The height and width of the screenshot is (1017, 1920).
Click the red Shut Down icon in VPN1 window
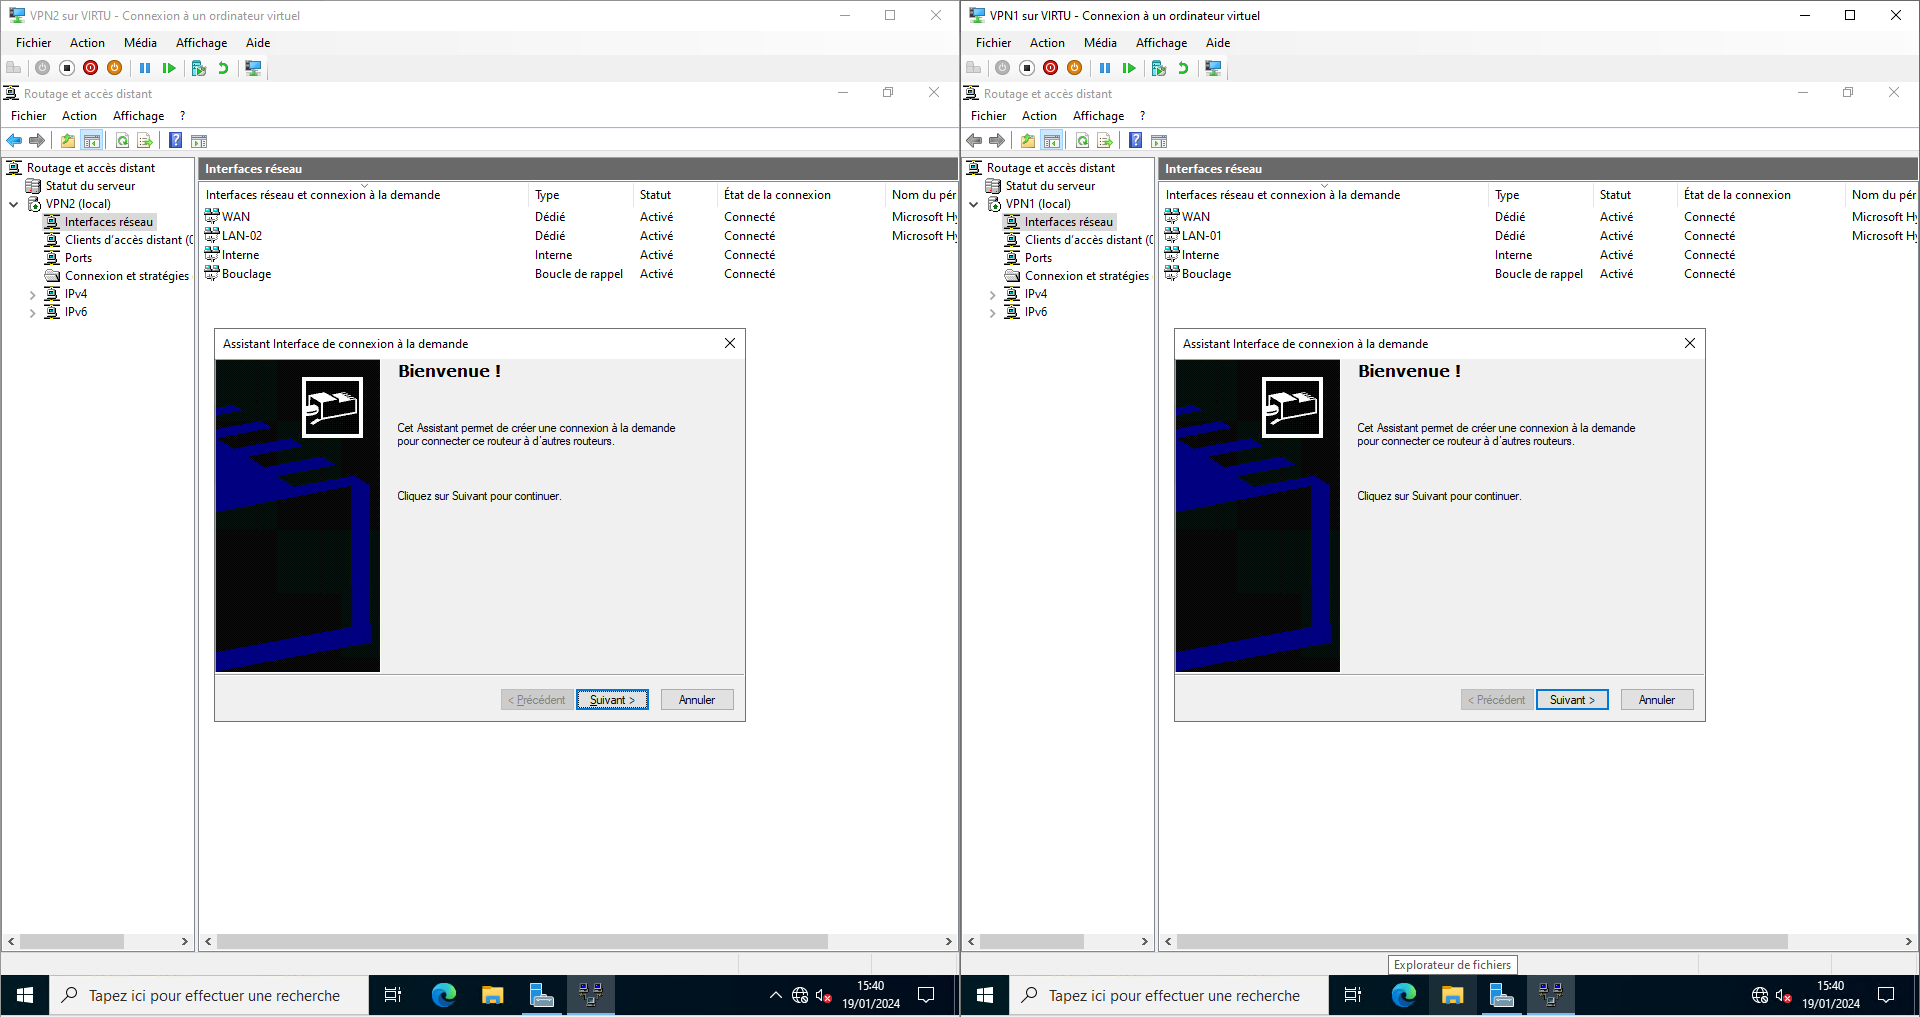(x=1050, y=68)
